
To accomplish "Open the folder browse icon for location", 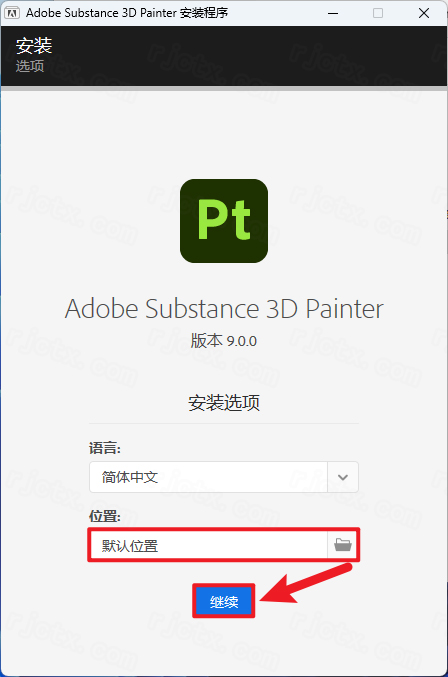I will click(343, 545).
